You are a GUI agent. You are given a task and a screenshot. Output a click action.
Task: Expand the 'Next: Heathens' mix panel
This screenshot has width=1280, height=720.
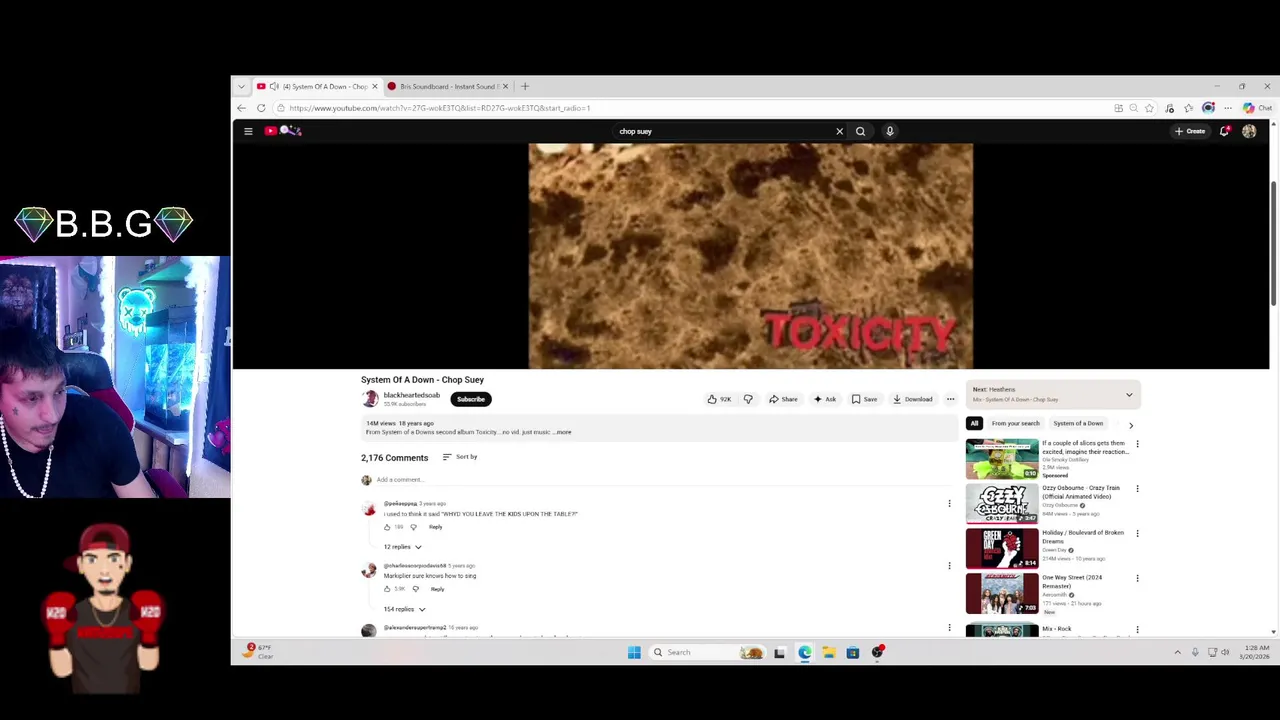click(x=1129, y=395)
